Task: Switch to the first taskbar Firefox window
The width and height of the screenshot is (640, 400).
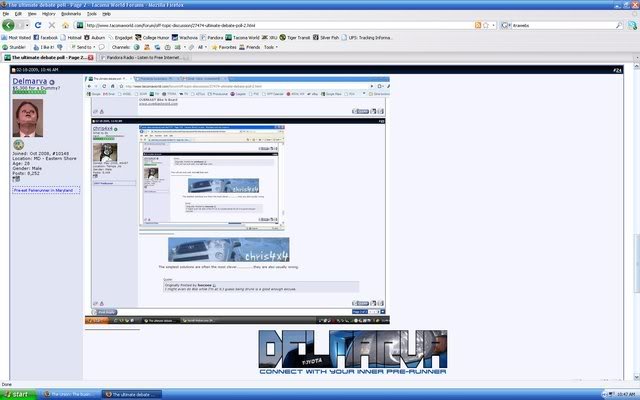Action: (69, 394)
